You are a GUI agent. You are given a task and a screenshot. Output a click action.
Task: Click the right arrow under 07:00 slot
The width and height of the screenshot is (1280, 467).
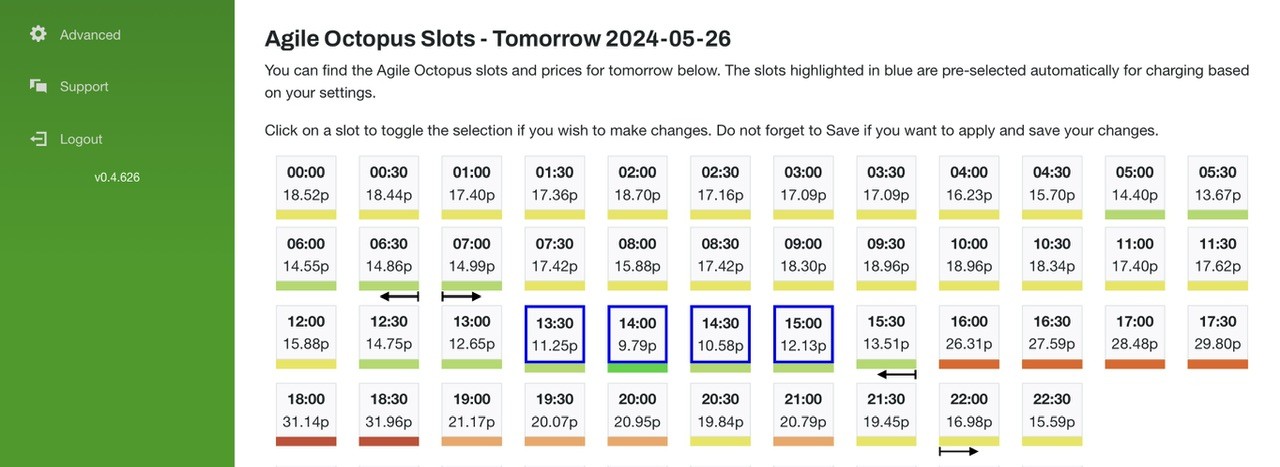(462, 296)
